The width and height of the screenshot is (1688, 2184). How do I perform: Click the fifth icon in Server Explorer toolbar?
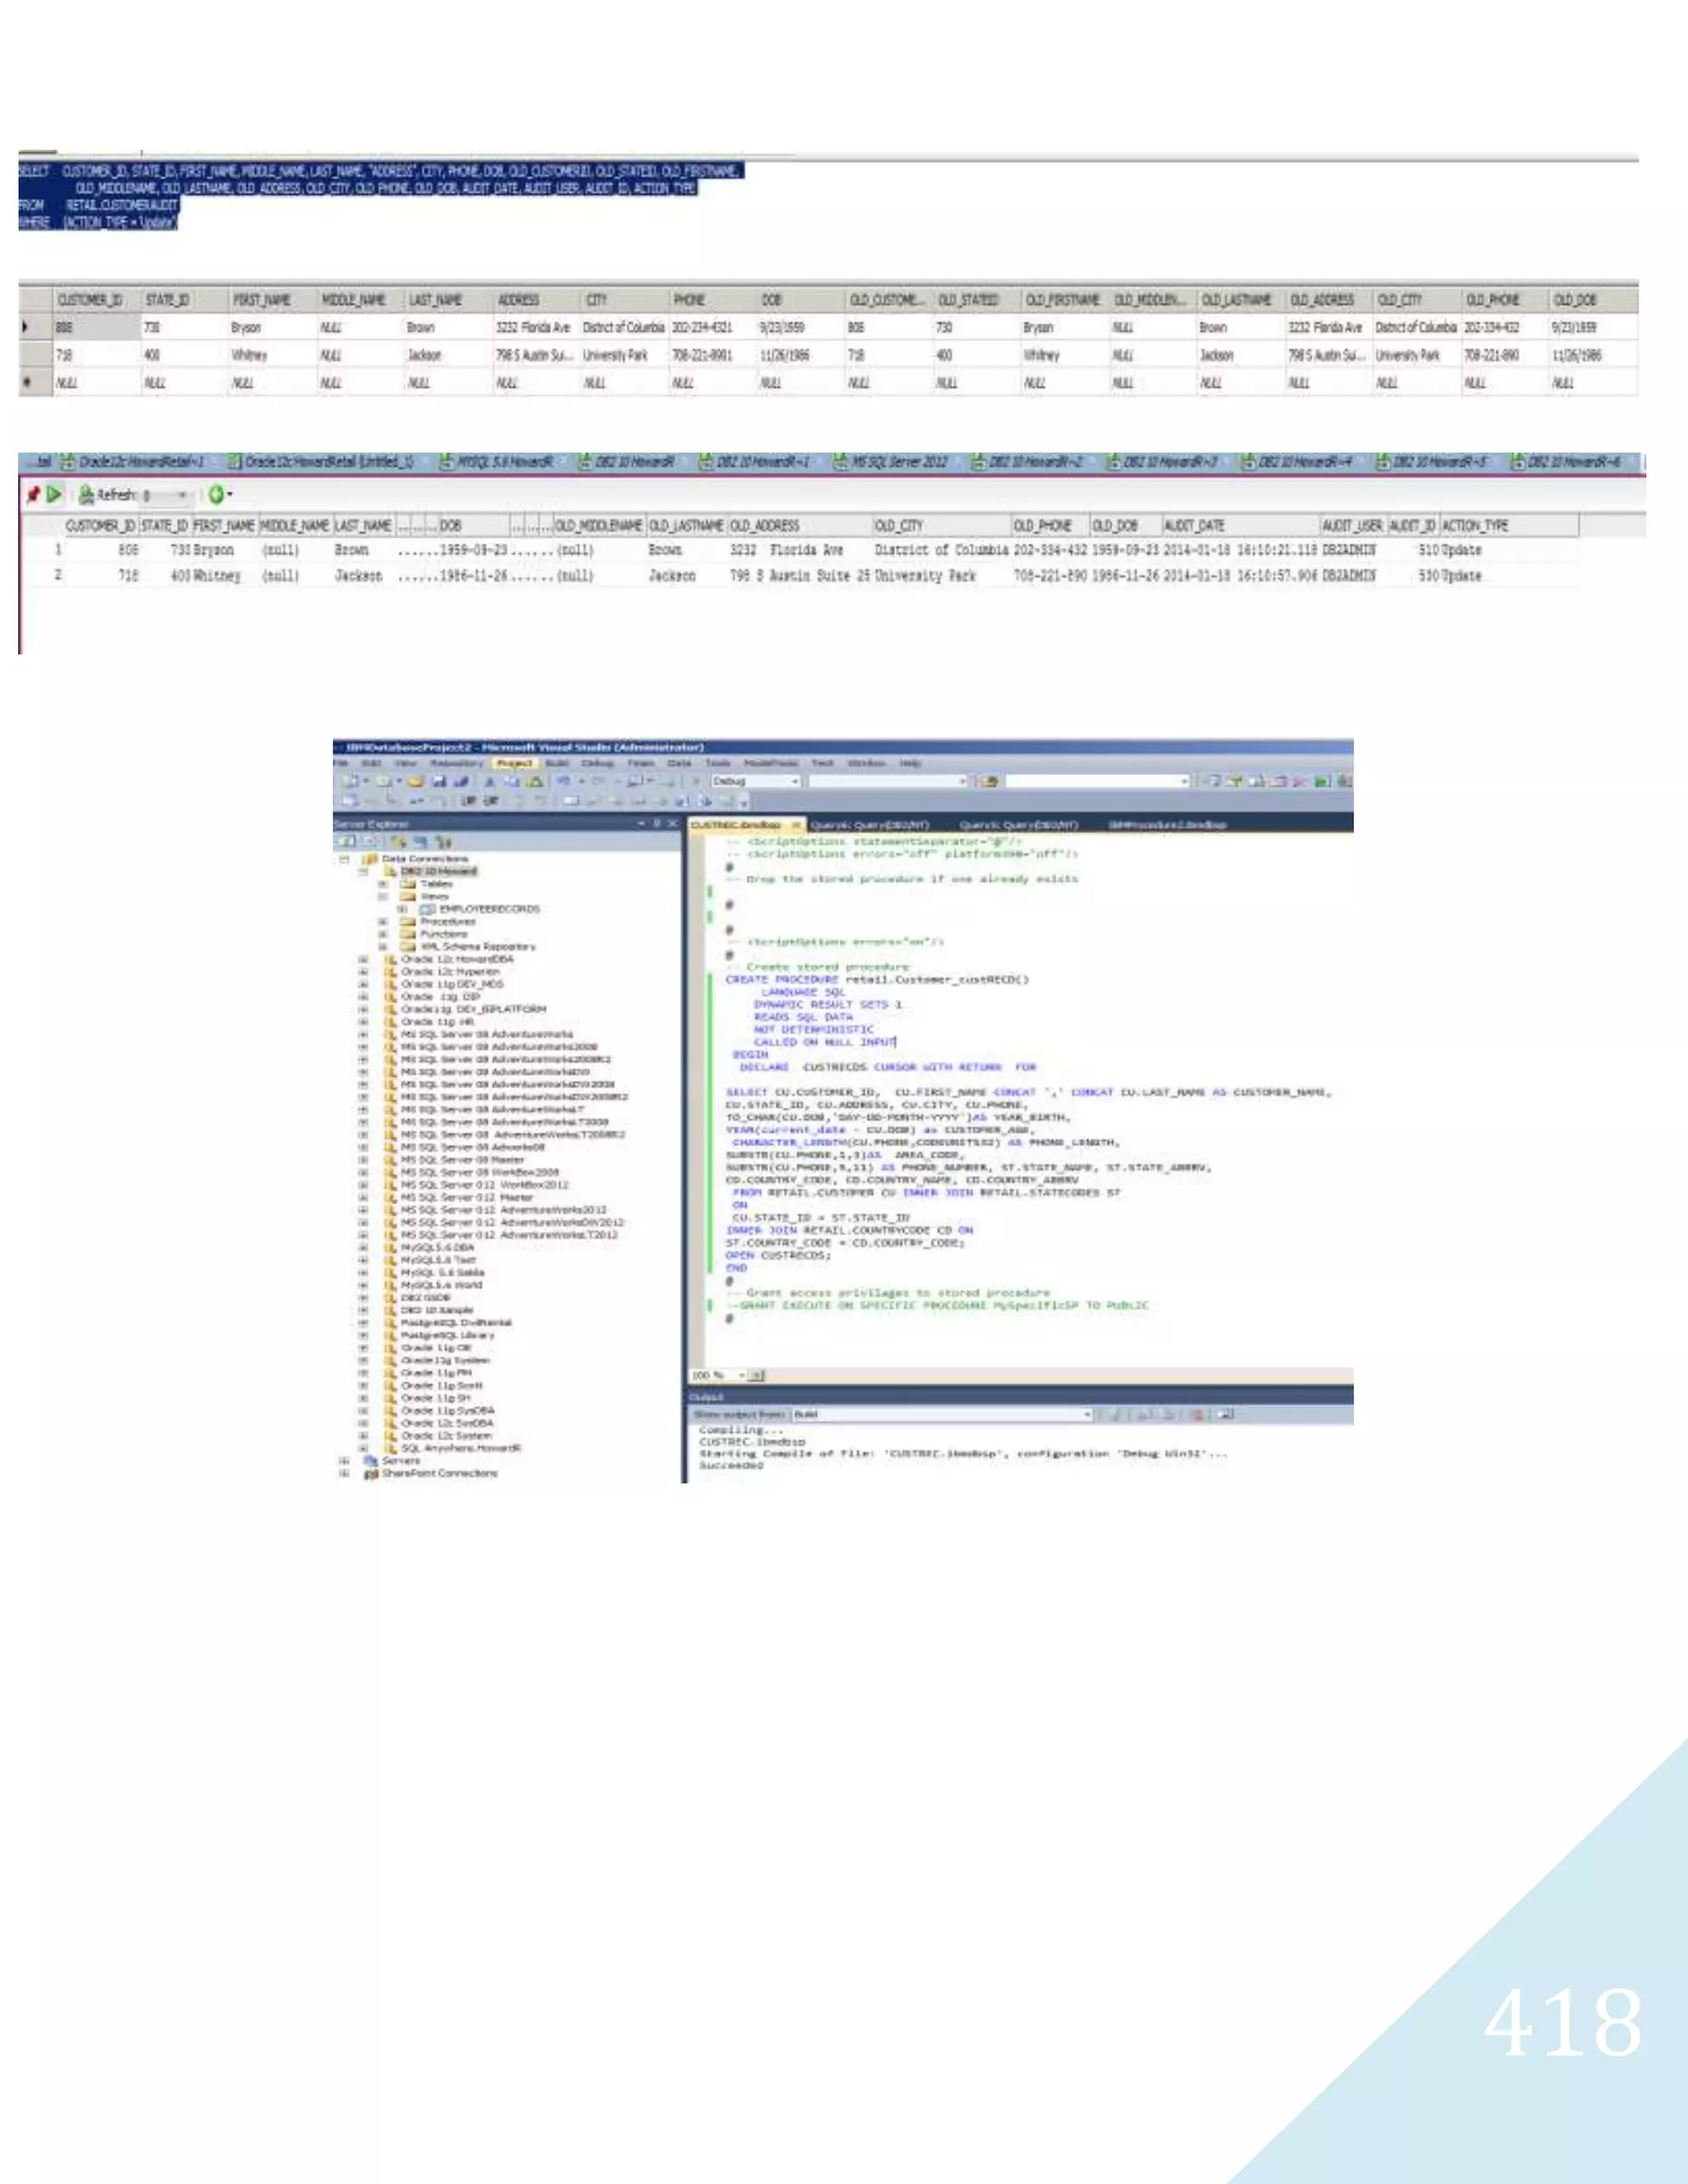point(444,842)
